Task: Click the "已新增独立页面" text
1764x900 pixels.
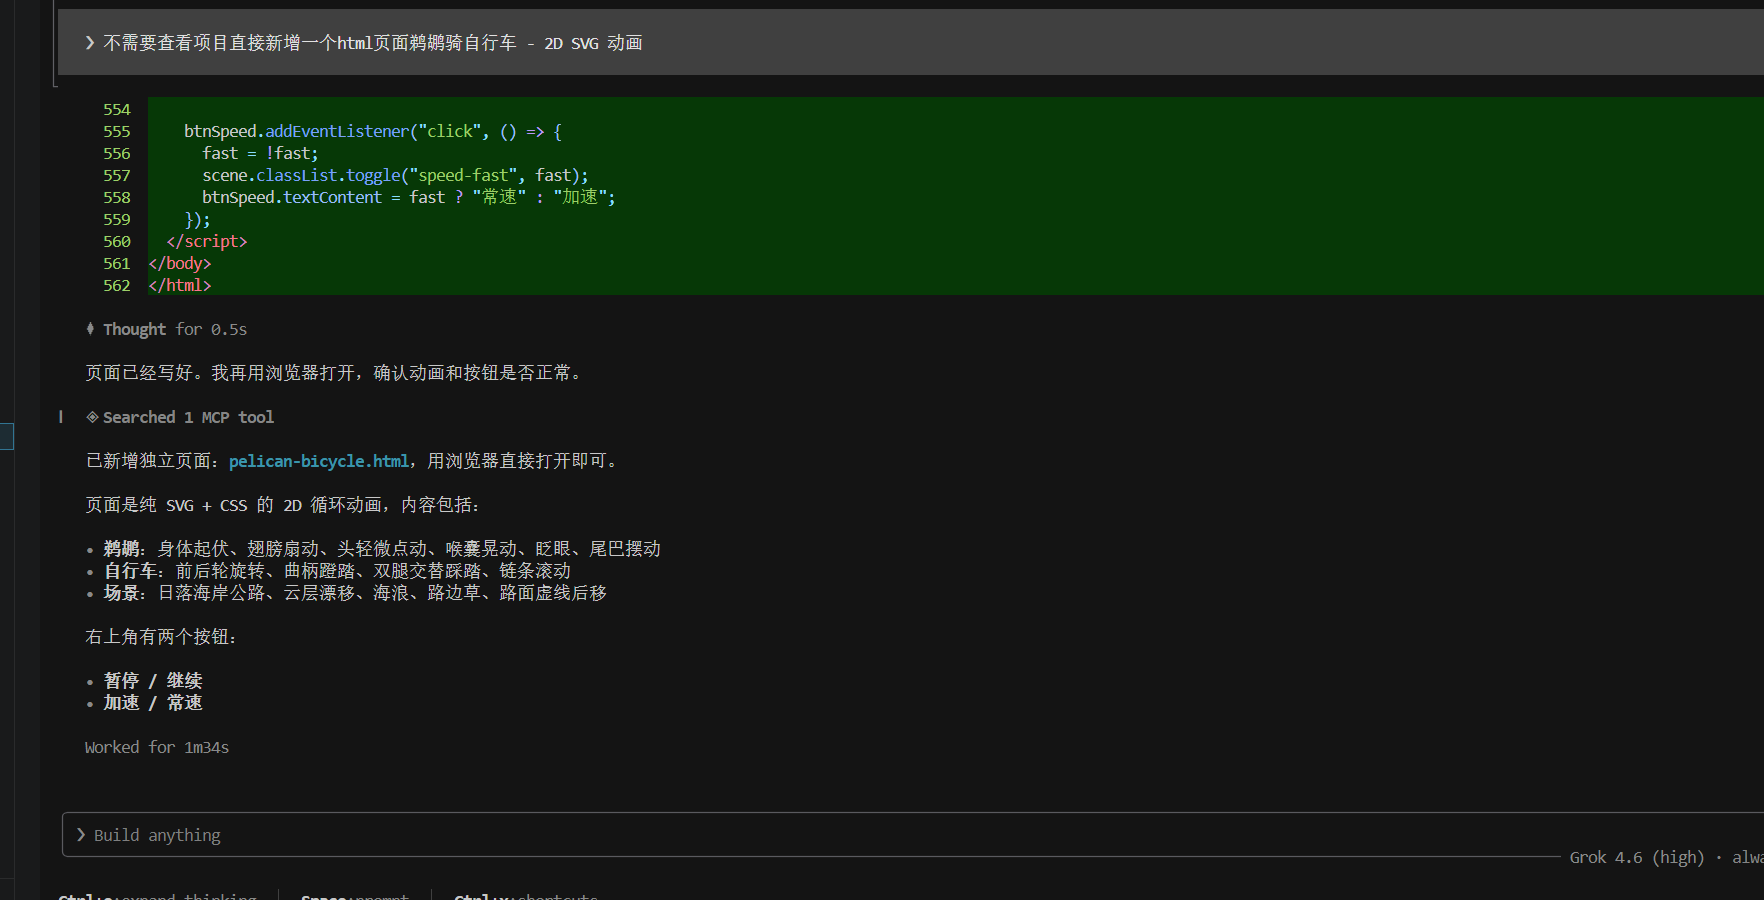Action: point(149,461)
